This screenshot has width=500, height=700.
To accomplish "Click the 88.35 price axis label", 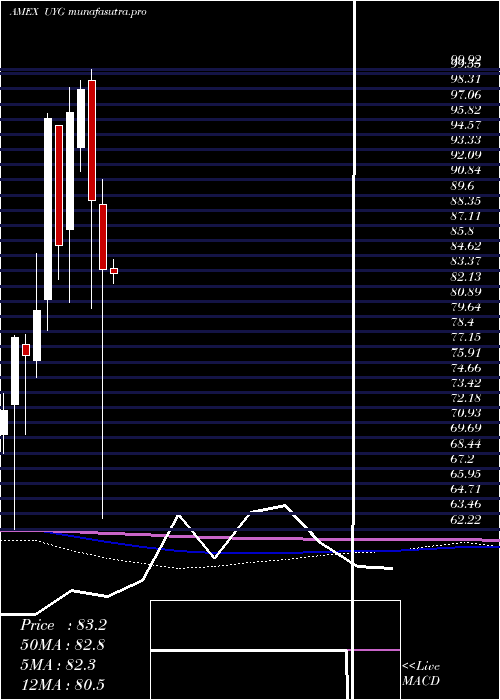I will tap(466, 201).
